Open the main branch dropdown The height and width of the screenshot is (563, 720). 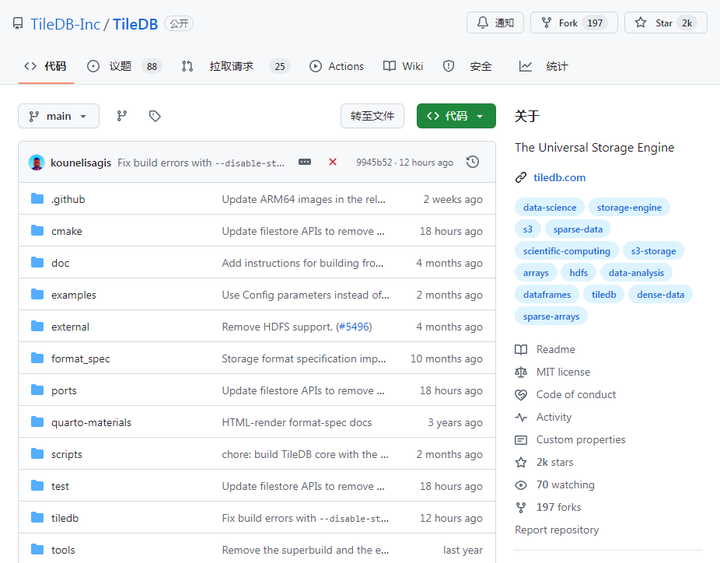(59, 116)
